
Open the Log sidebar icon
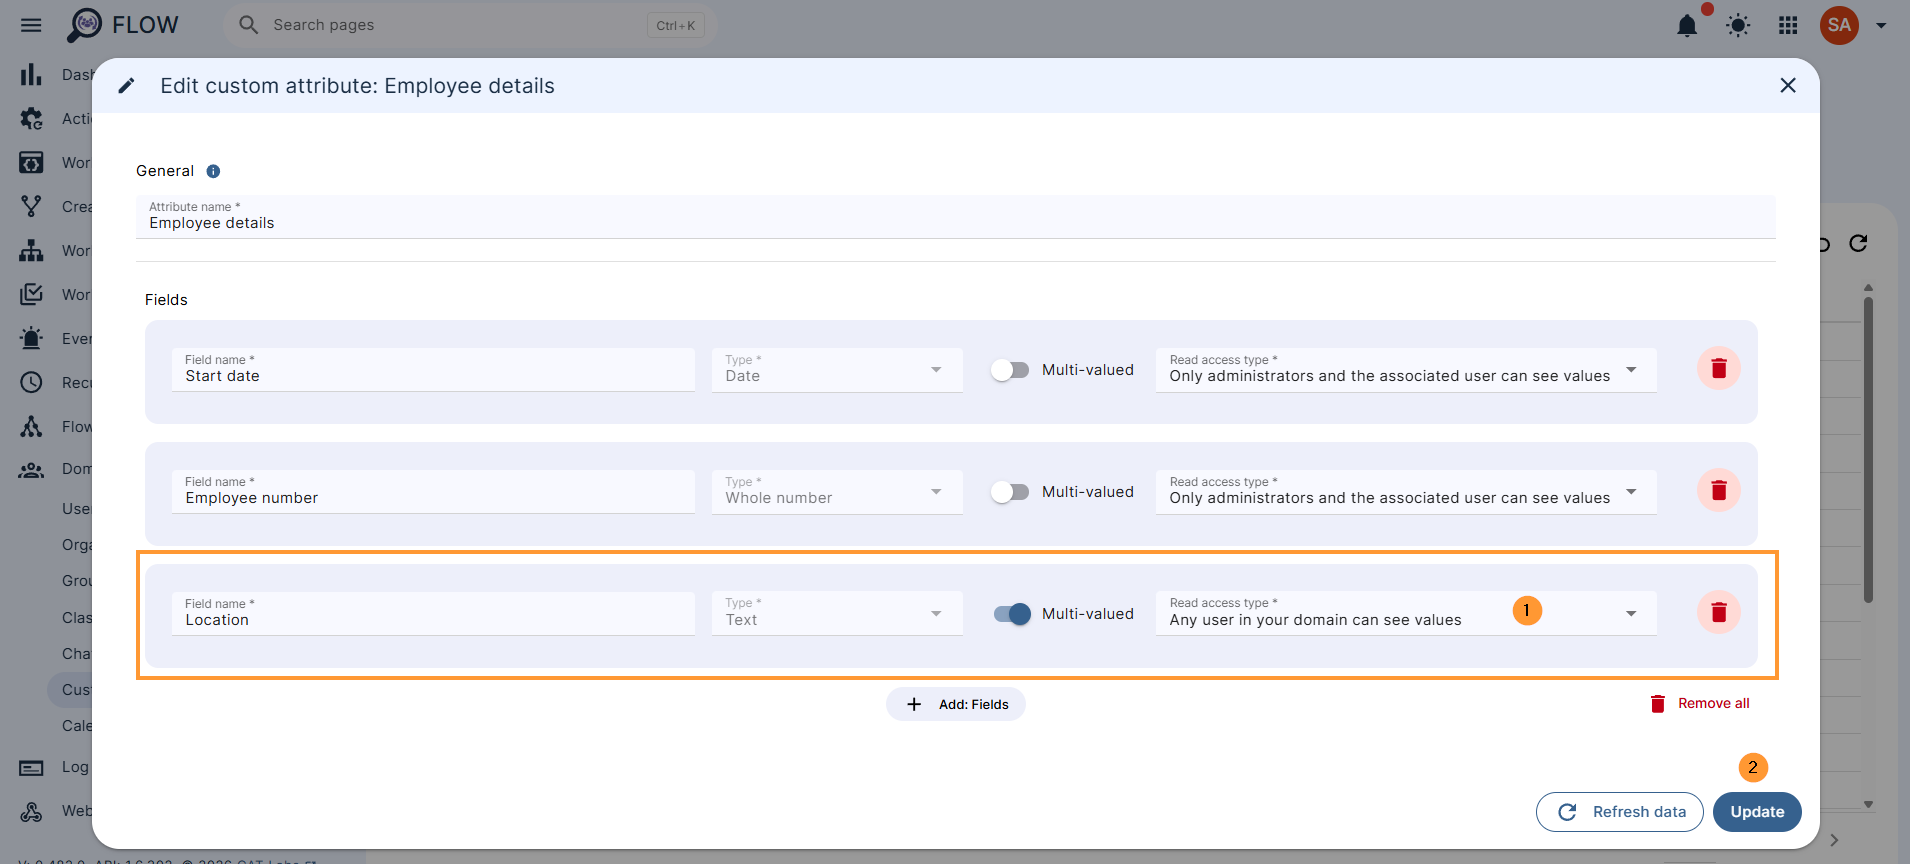pyautogui.click(x=31, y=768)
